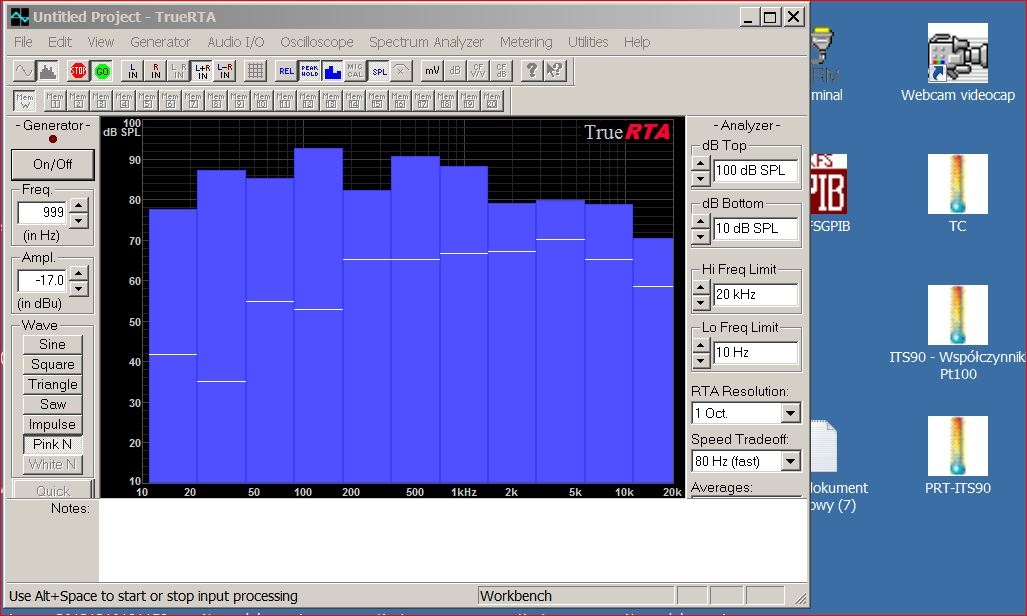Viewport: 1027px width, 616px height.
Task: Select the L-R IN difference input icon
Action: click(x=225, y=71)
